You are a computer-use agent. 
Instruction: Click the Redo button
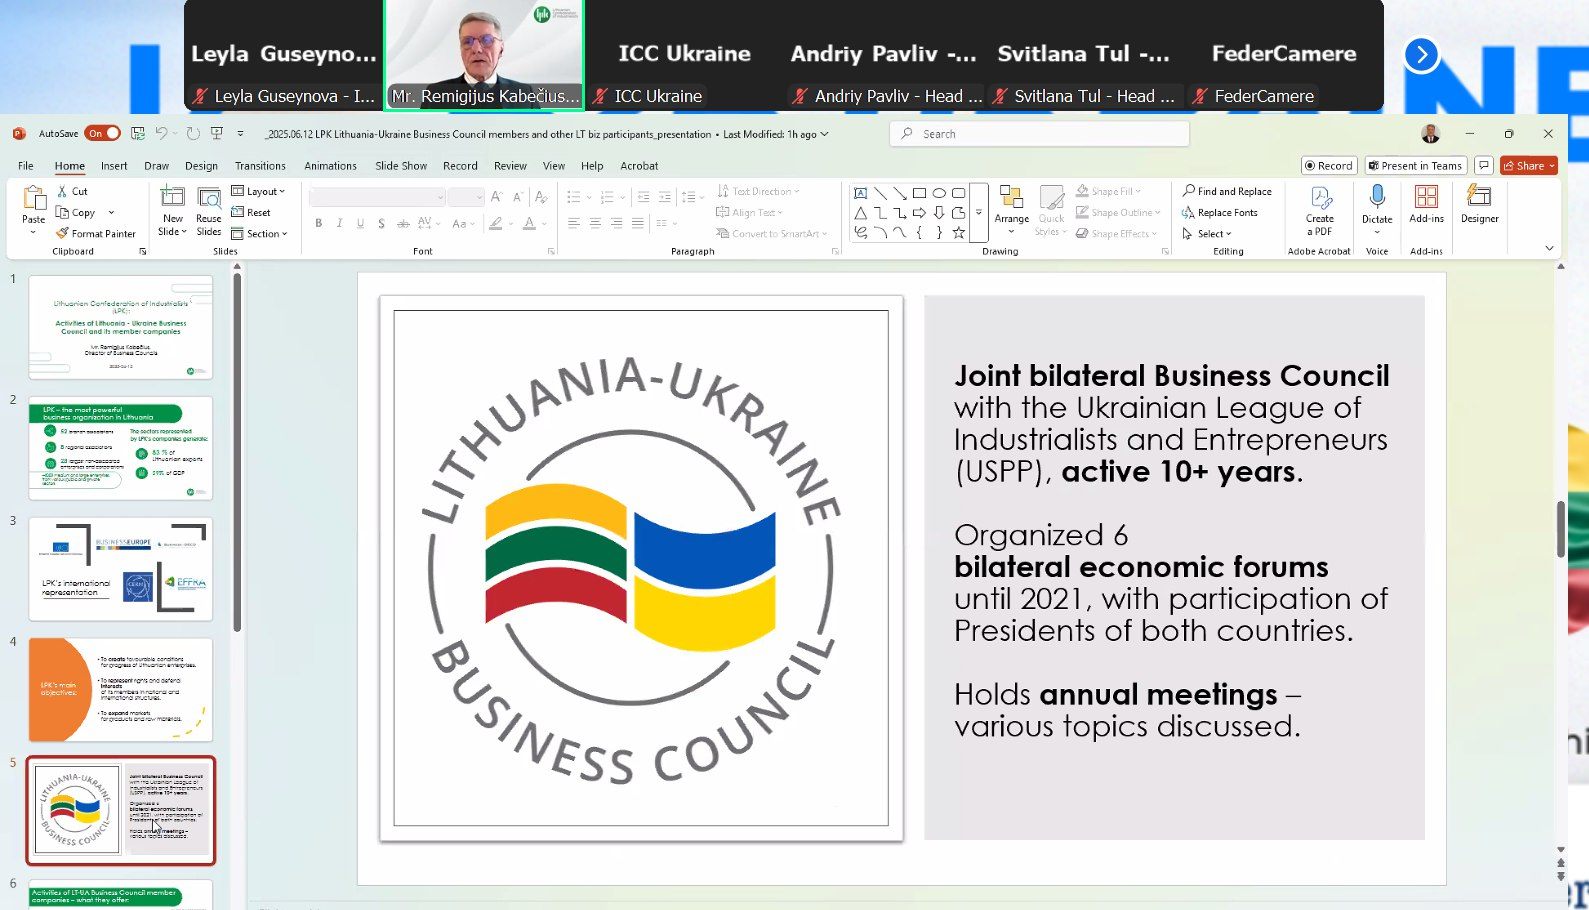pyautogui.click(x=193, y=133)
